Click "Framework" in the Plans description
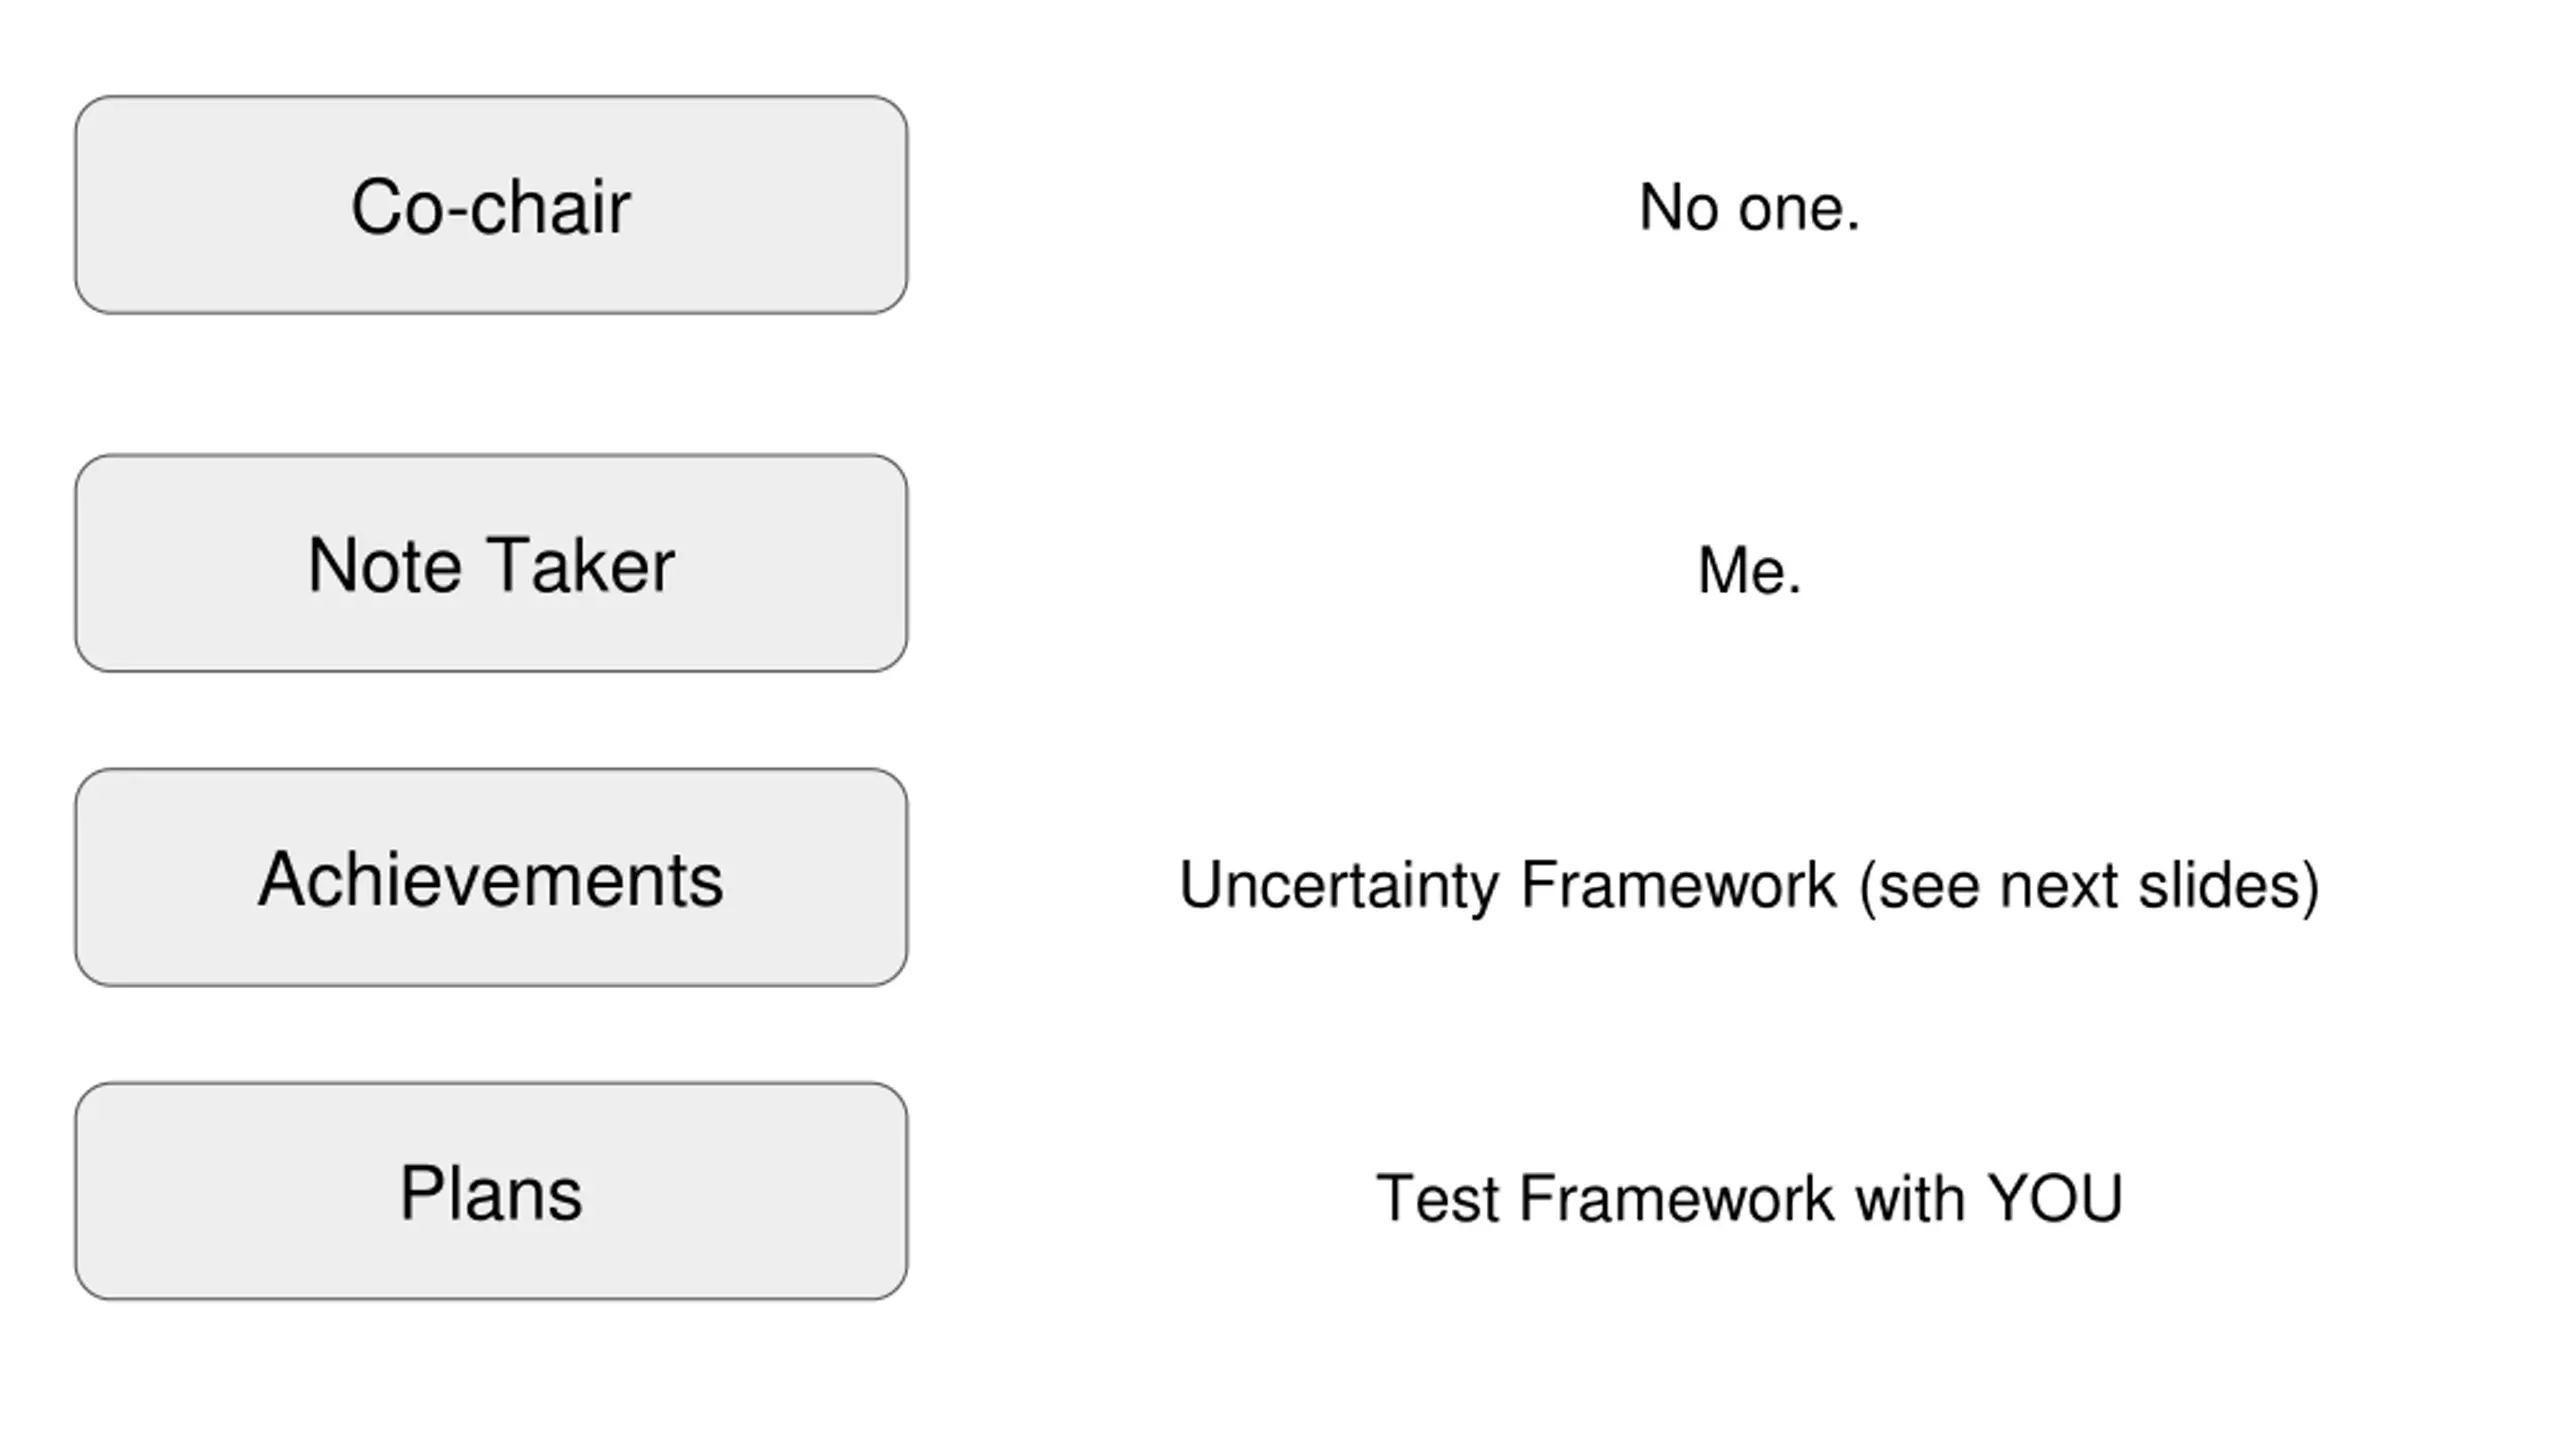Image resolution: width=2560 pixels, height=1440 pixels. (1677, 1199)
